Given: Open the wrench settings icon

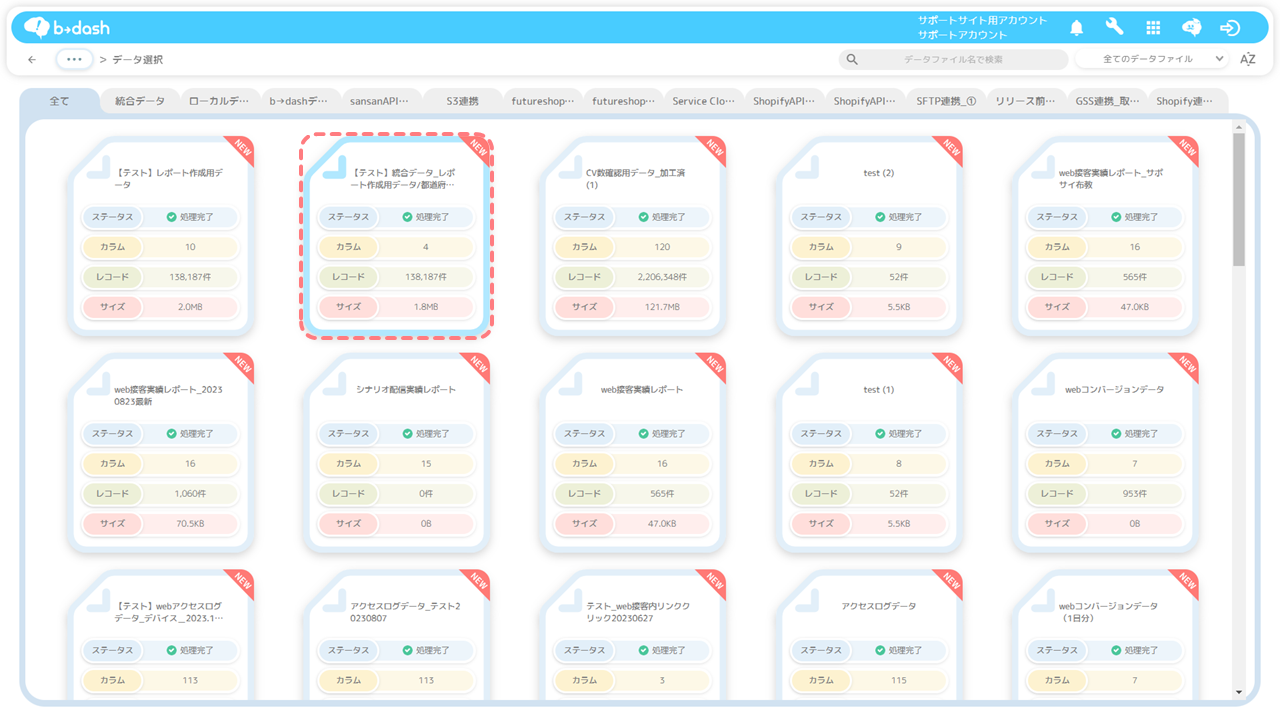Looking at the screenshot, I should point(1114,27).
